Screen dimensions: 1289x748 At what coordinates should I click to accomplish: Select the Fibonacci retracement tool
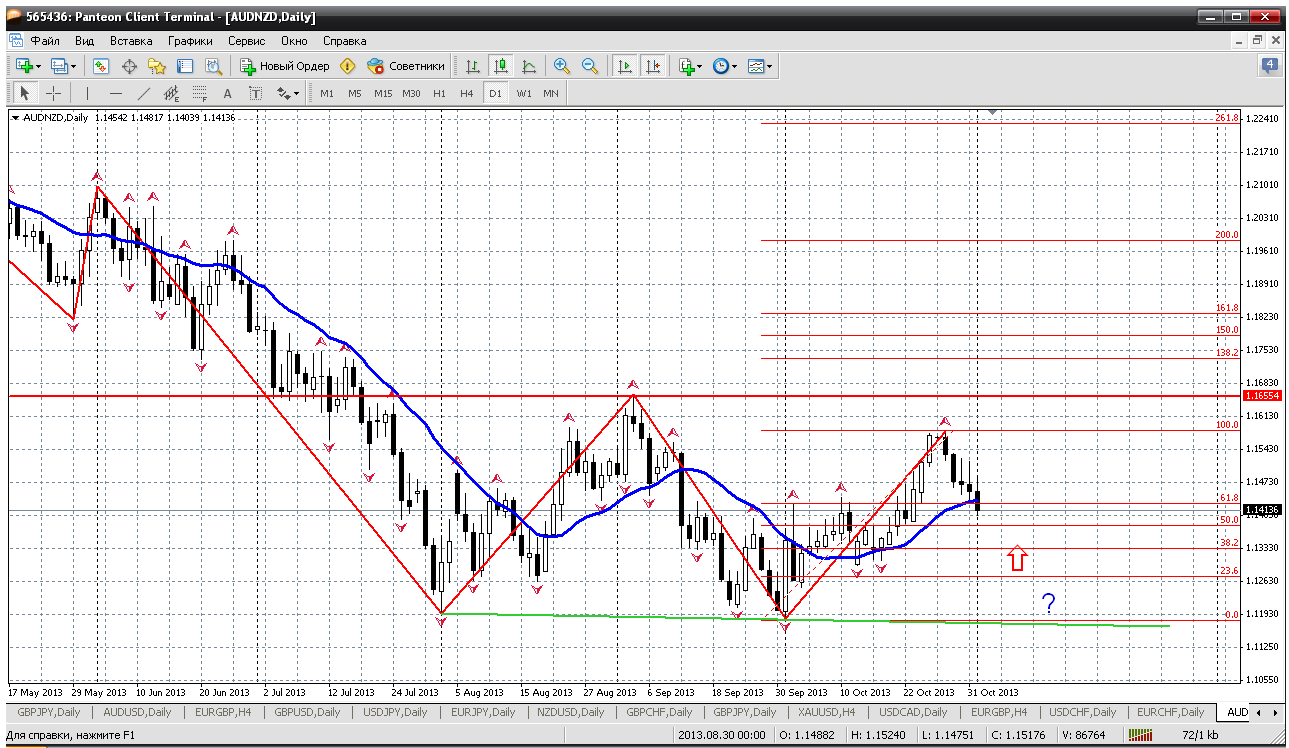[x=200, y=93]
